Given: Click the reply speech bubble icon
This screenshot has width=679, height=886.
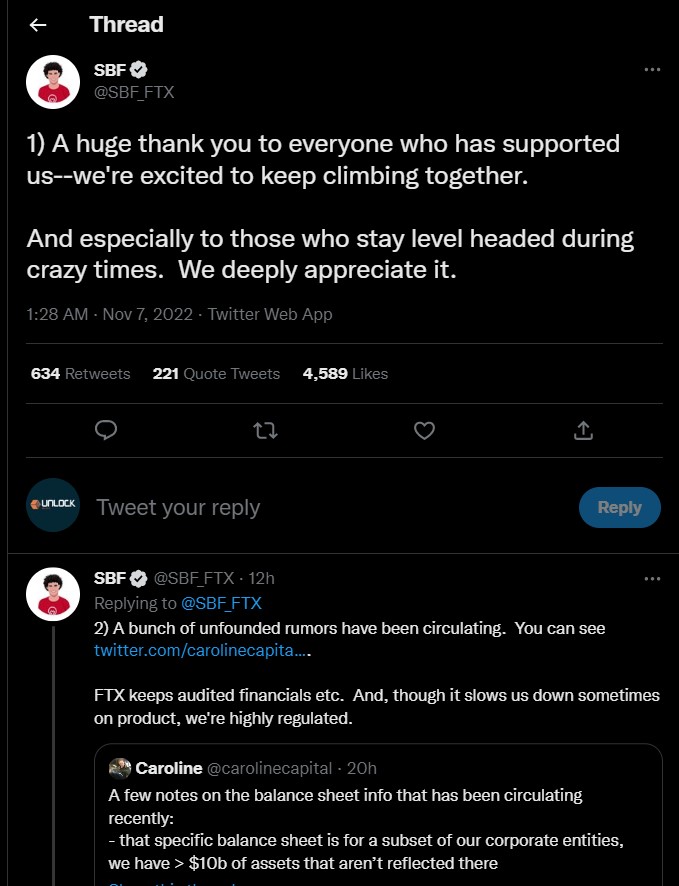Looking at the screenshot, I should [x=105, y=430].
